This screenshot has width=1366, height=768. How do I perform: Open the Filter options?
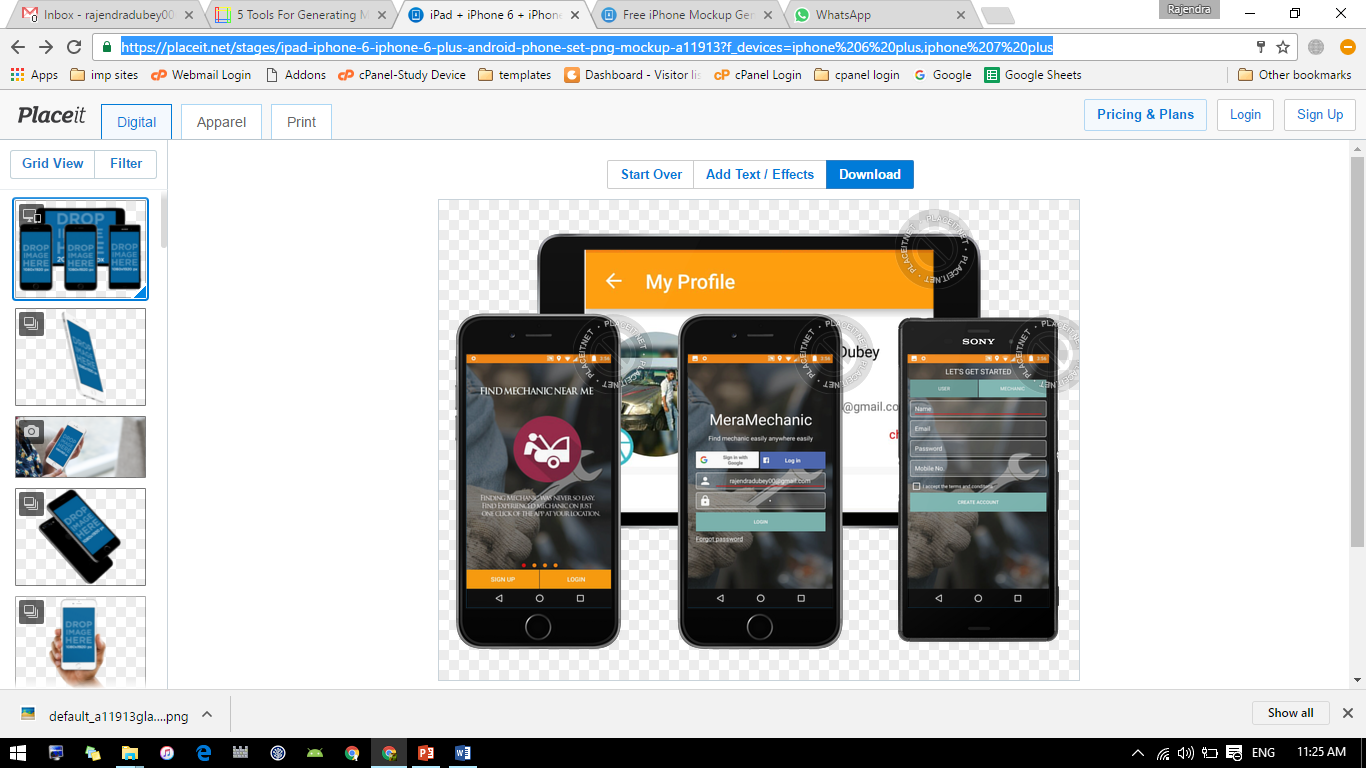click(126, 163)
